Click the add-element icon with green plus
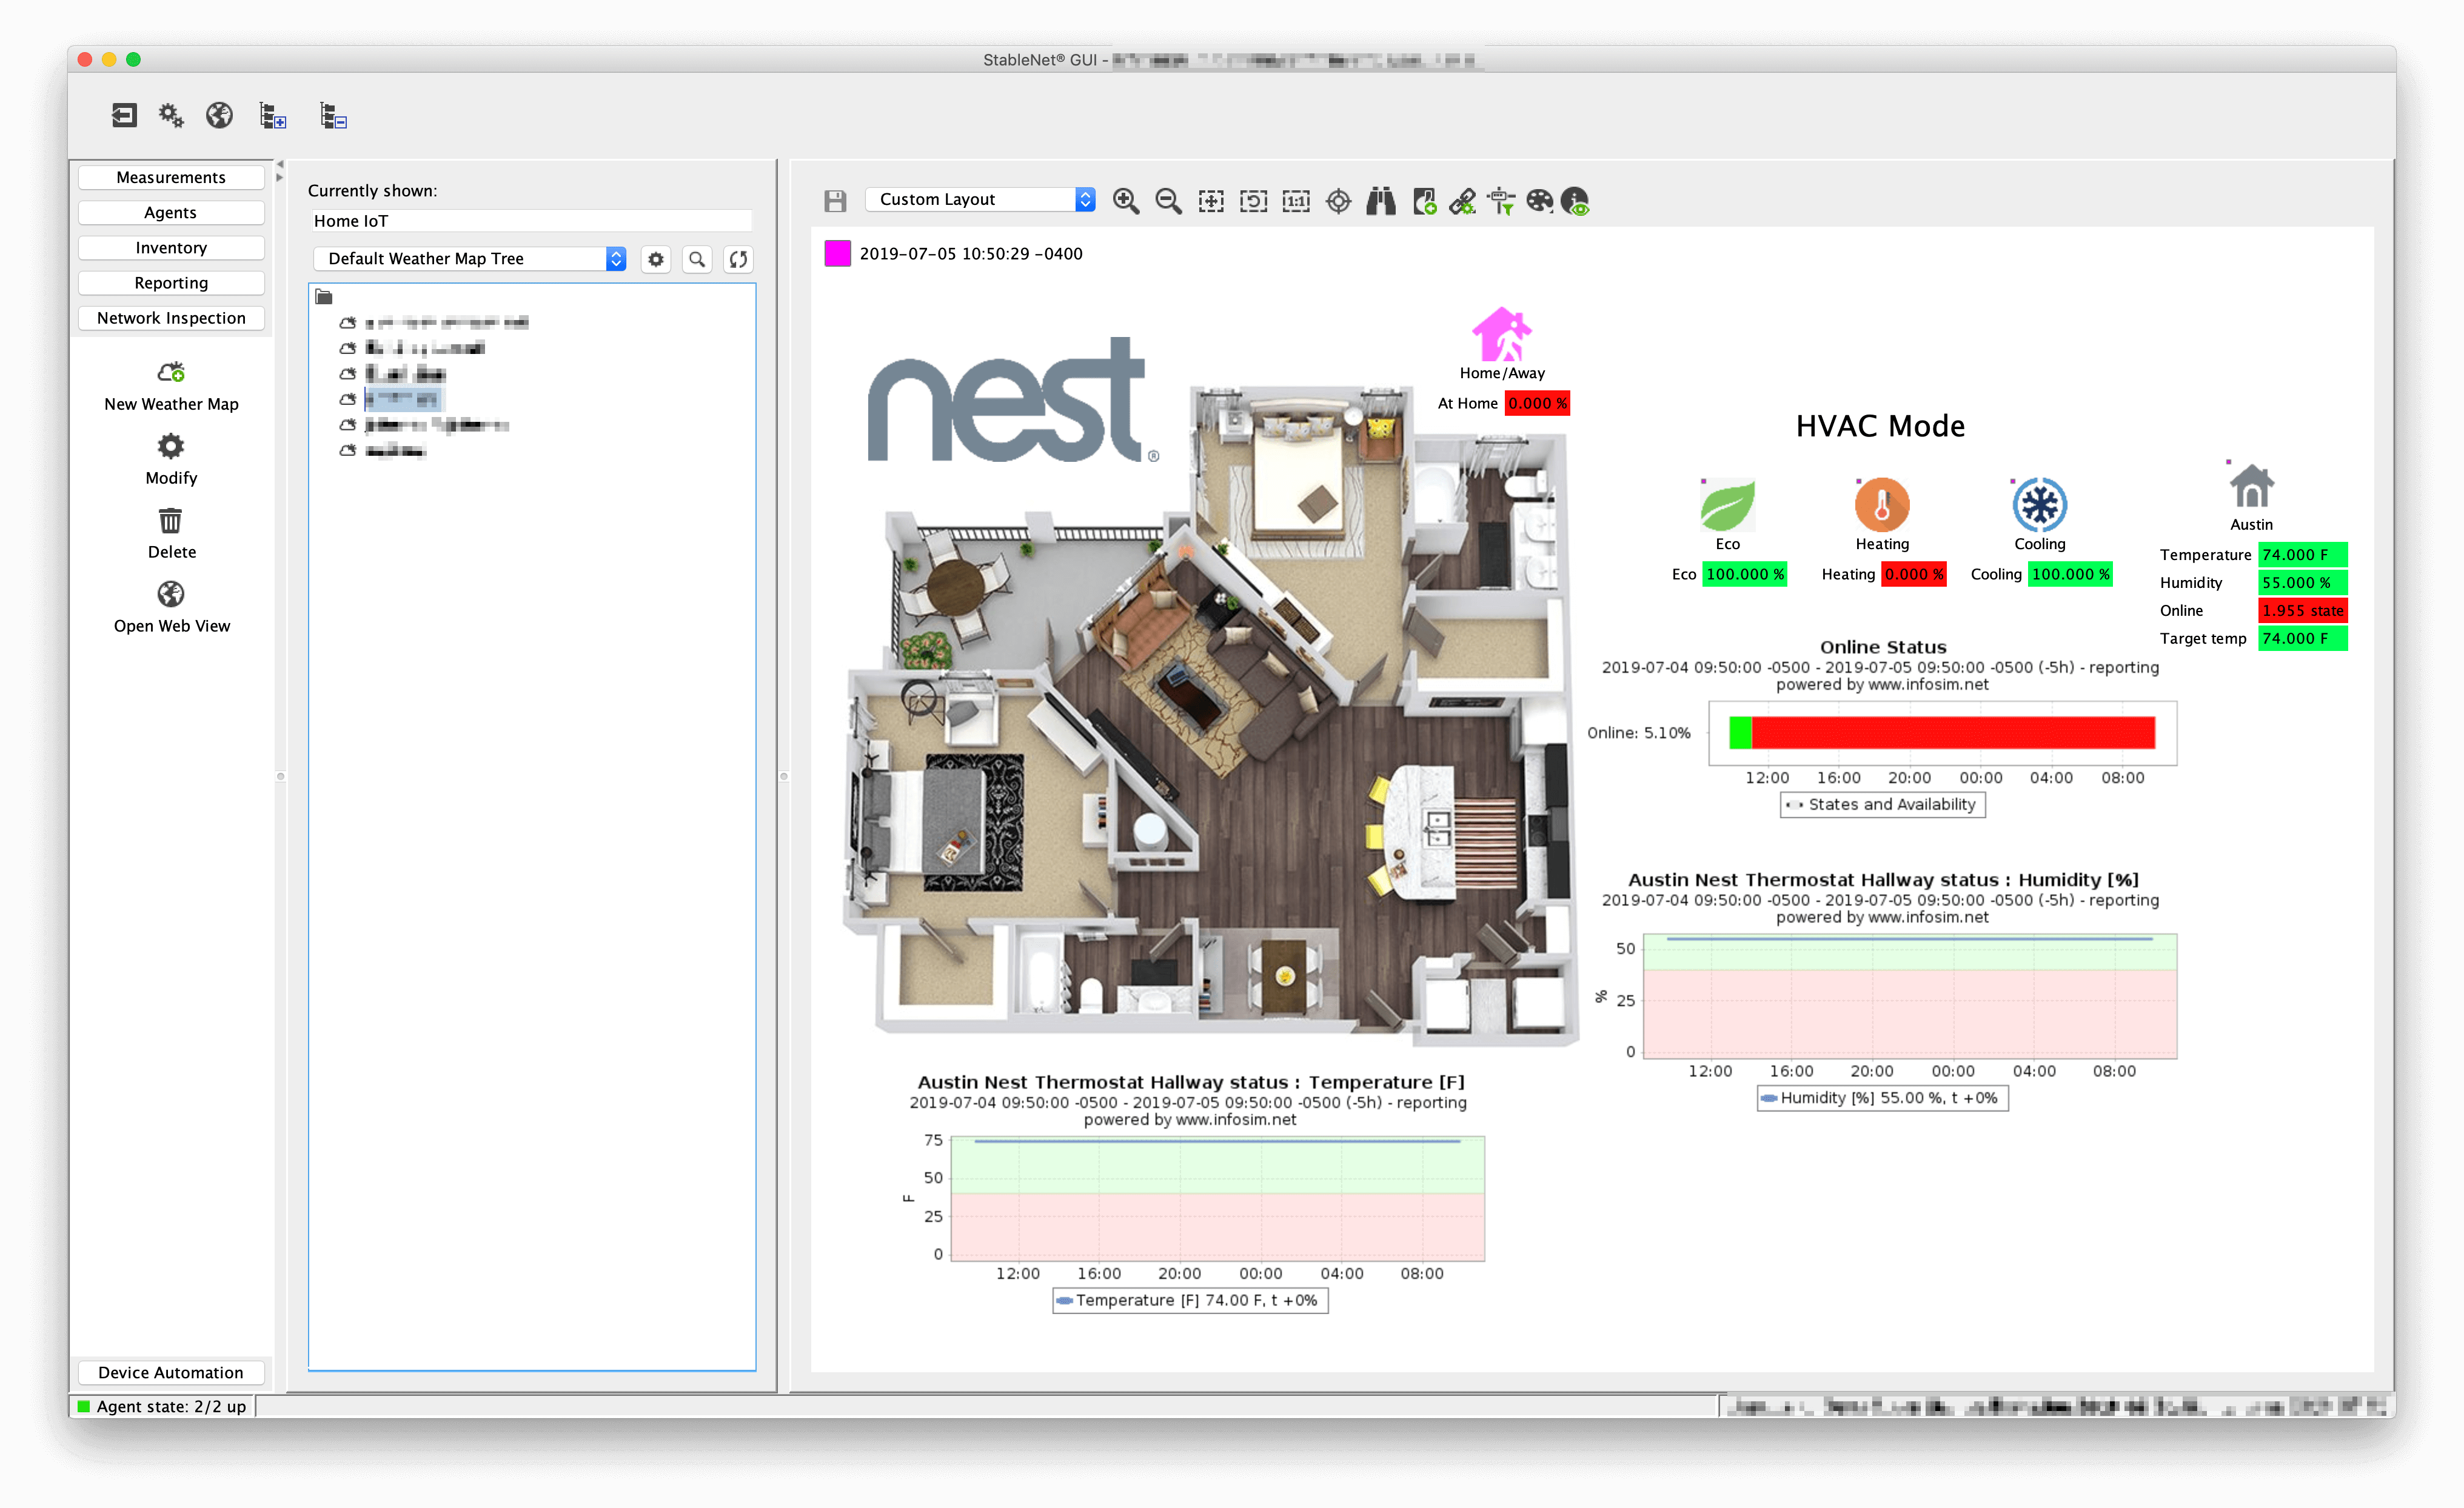The image size is (2464, 1508). tap(1424, 201)
